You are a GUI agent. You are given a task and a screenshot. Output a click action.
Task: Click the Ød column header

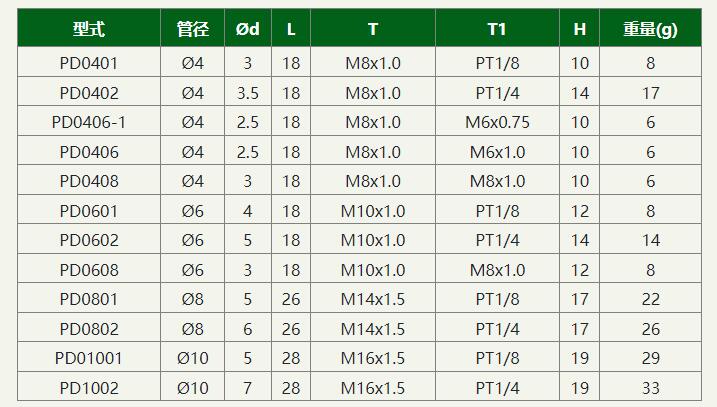(248, 29)
